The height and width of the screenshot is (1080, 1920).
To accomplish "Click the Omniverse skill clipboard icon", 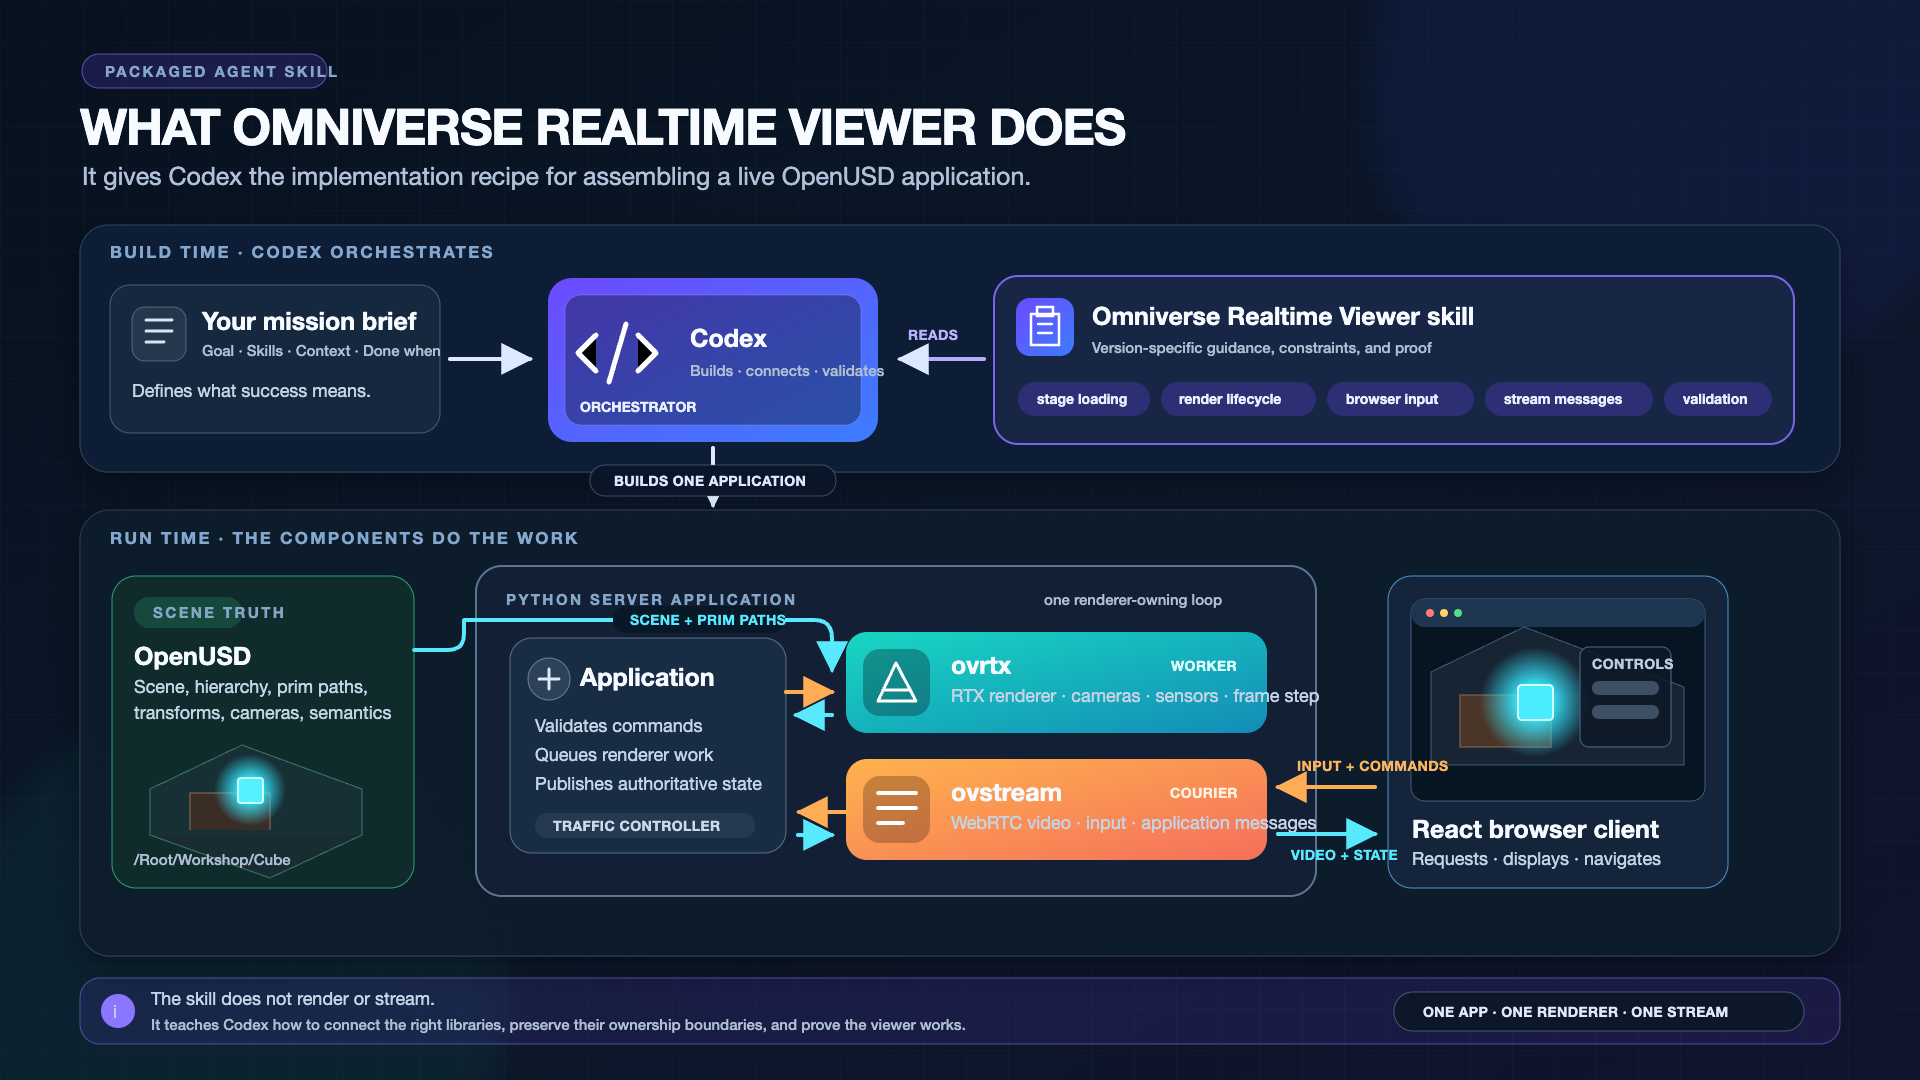I will 1044,327.
